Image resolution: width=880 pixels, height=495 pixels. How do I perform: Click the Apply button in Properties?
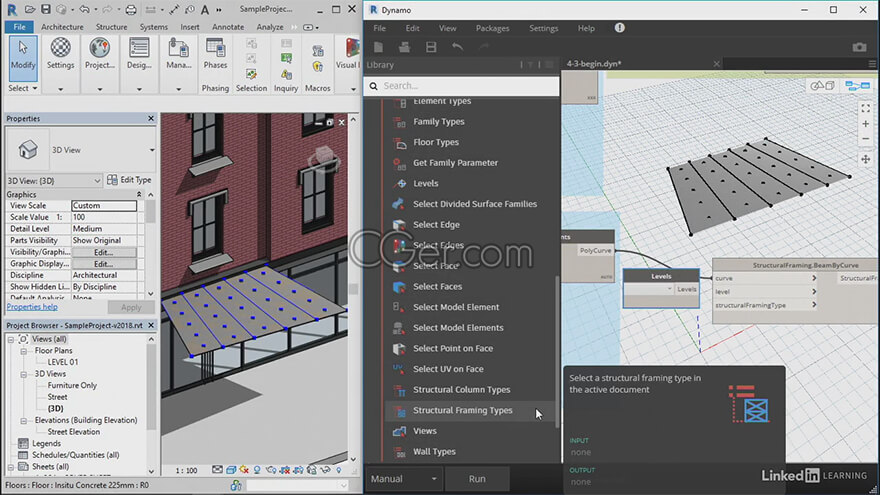tap(131, 308)
